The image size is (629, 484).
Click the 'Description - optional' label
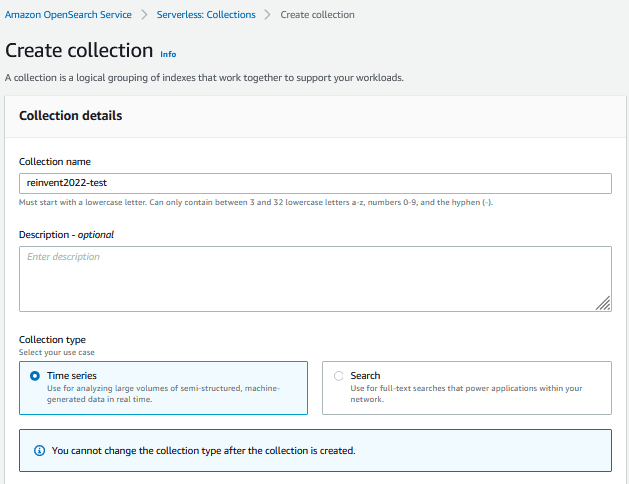coord(66,234)
